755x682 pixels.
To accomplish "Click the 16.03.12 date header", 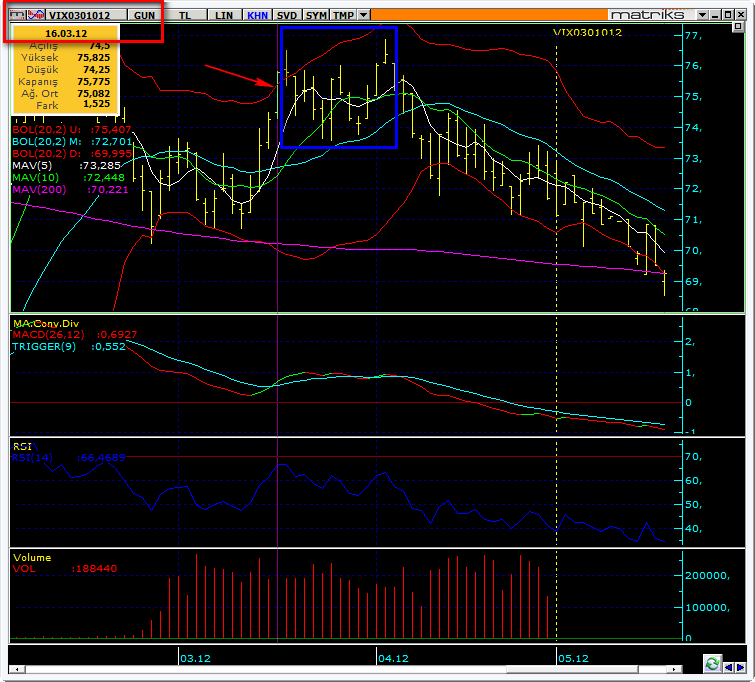I will pos(66,34).
